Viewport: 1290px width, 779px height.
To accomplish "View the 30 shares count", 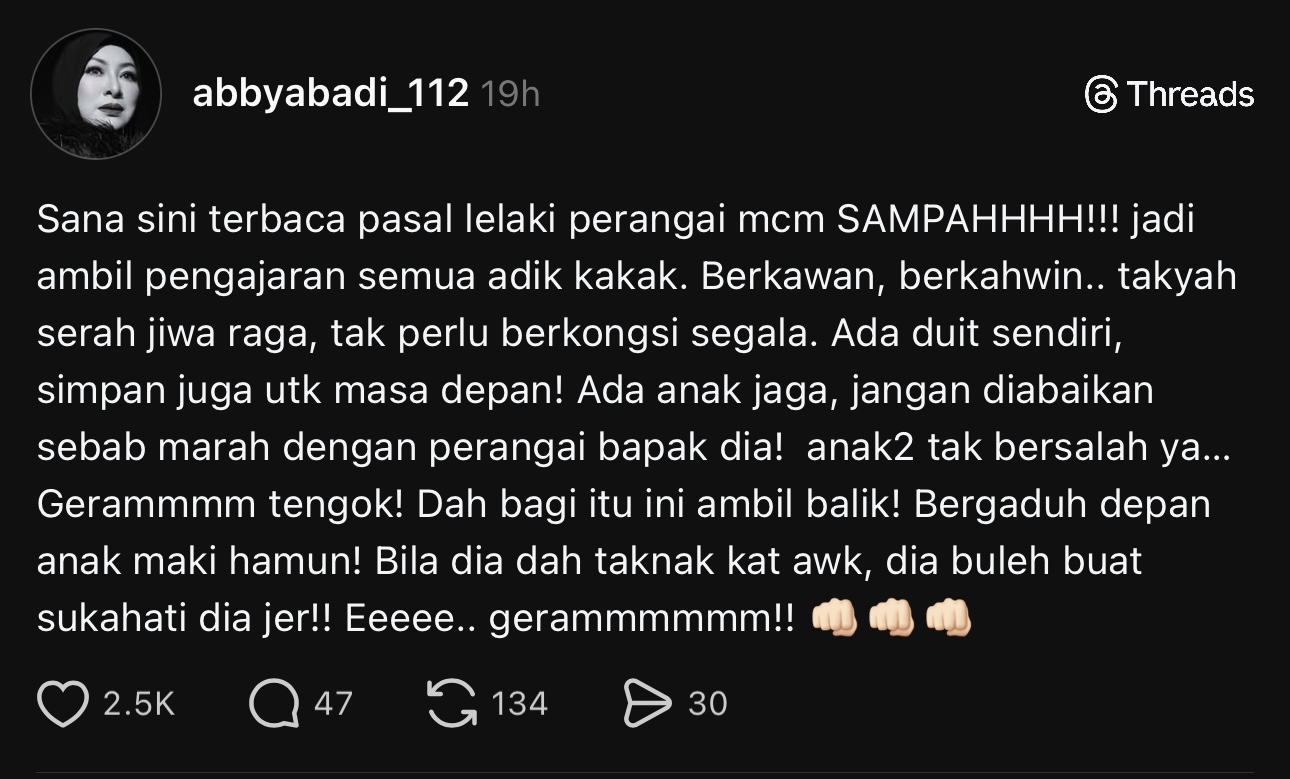I will pyautogui.click(x=708, y=704).
